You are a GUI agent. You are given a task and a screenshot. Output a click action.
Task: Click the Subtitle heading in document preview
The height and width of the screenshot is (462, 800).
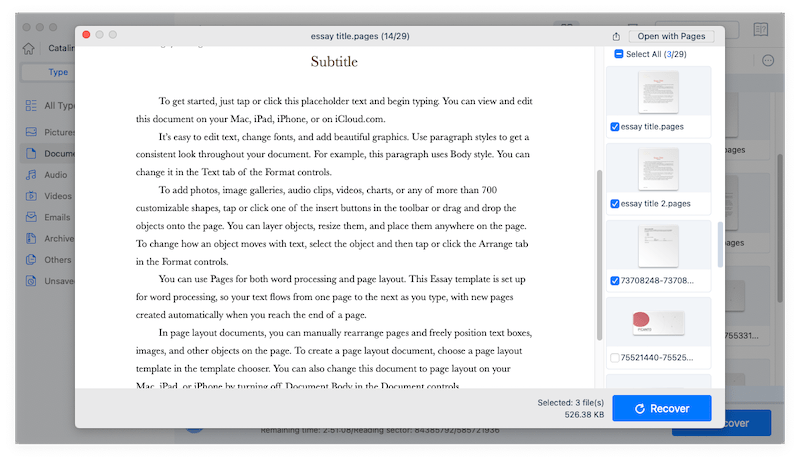(334, 62)
